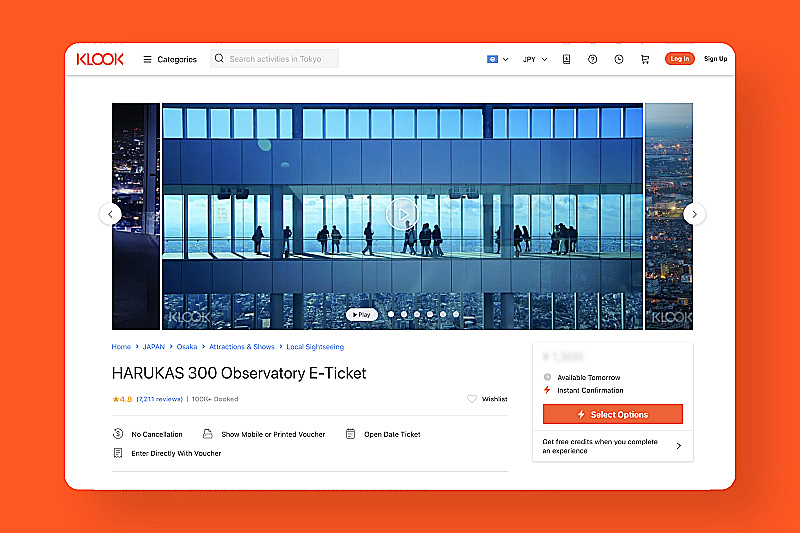
Task: Click the Instant Confirmation text
Action: point(590,391)
